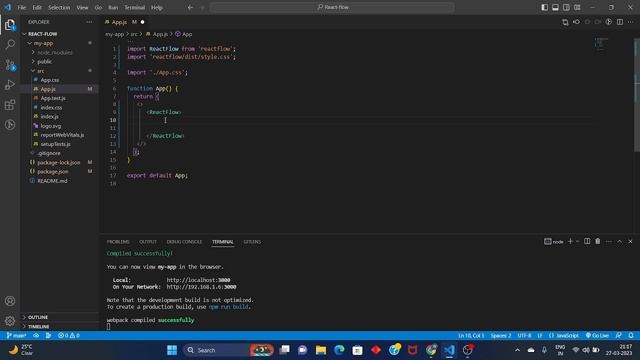The image size is (640, 360).
Task: Maximize the terminal panel size
Action: [x=620, y=242]
